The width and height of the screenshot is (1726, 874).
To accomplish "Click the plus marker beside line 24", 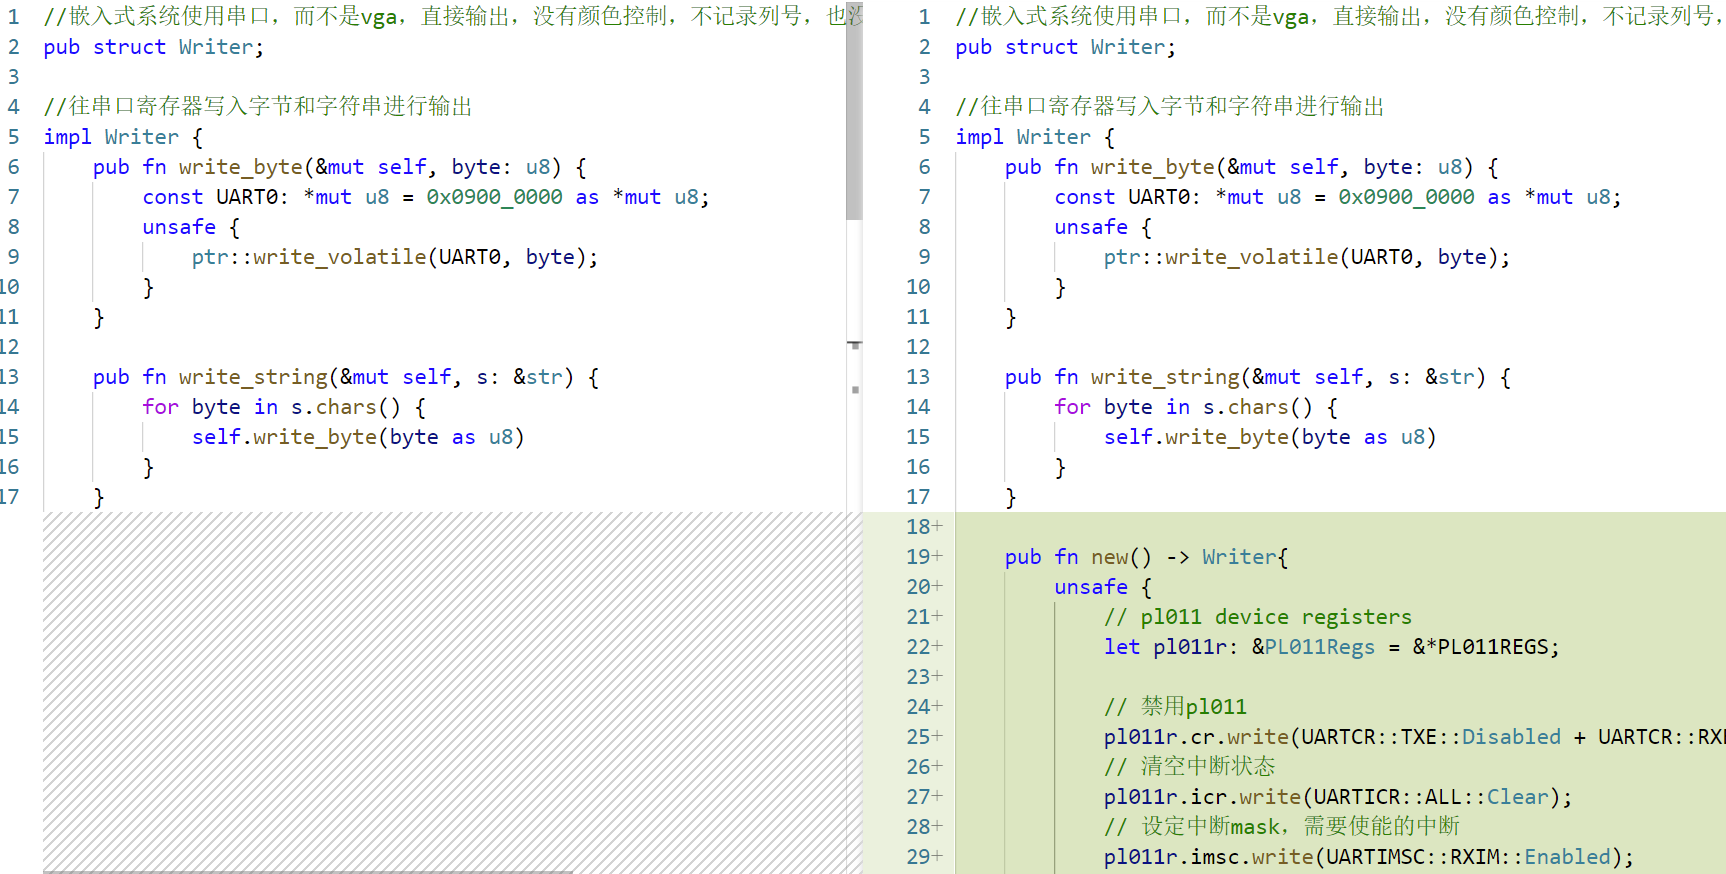I will pyautogui.click(x=938, y=707).
